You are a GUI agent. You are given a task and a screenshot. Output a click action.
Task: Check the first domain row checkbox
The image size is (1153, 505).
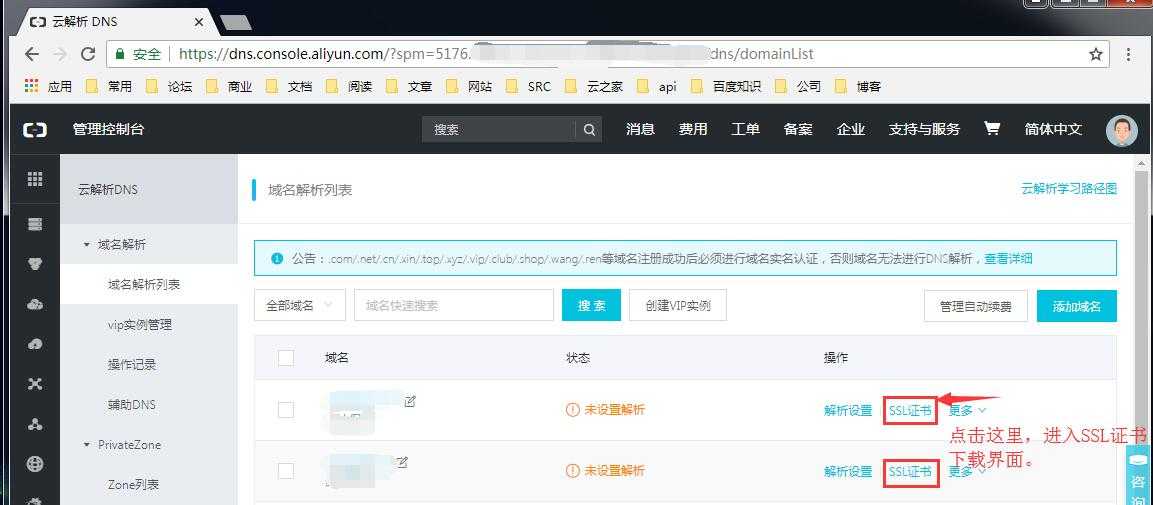tap(286, 410)
